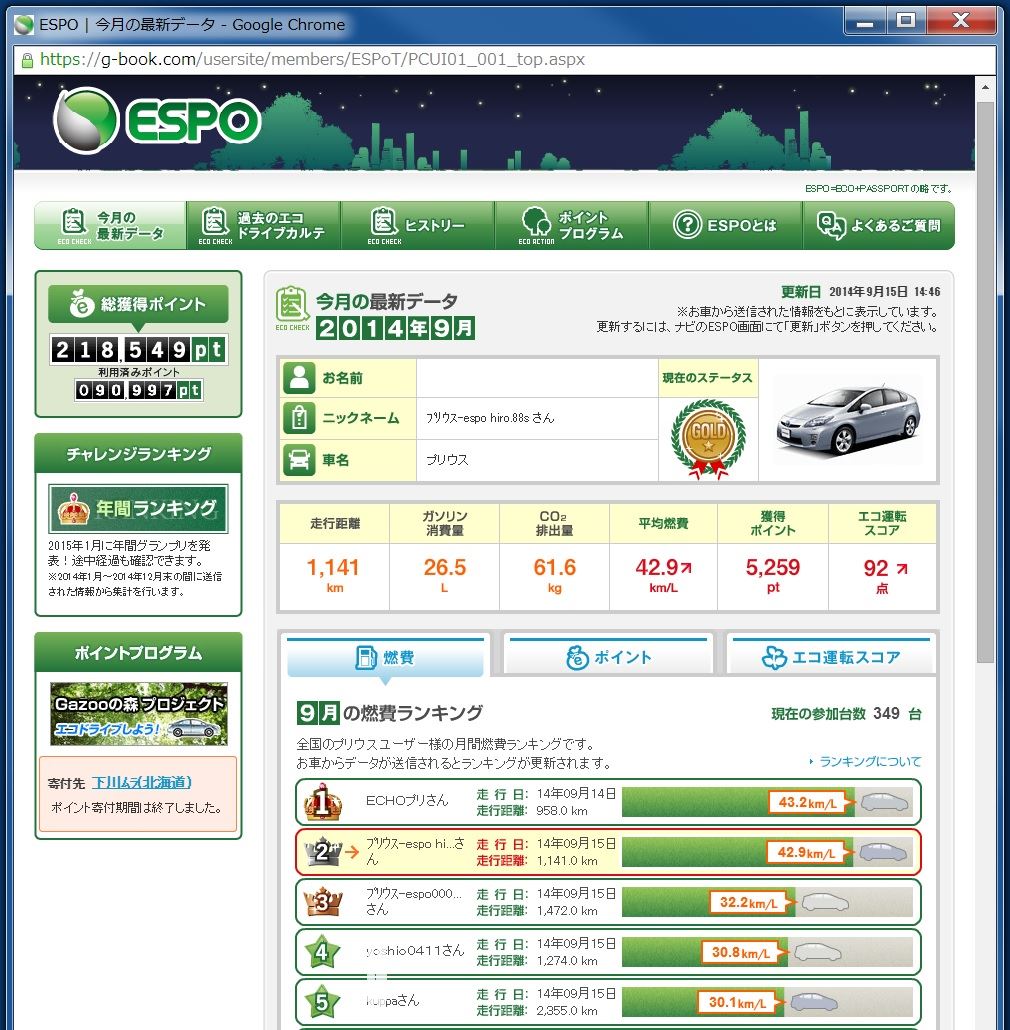Click fuel pump icon on 燃費 tab
1010x1030 pixels.
366,657
